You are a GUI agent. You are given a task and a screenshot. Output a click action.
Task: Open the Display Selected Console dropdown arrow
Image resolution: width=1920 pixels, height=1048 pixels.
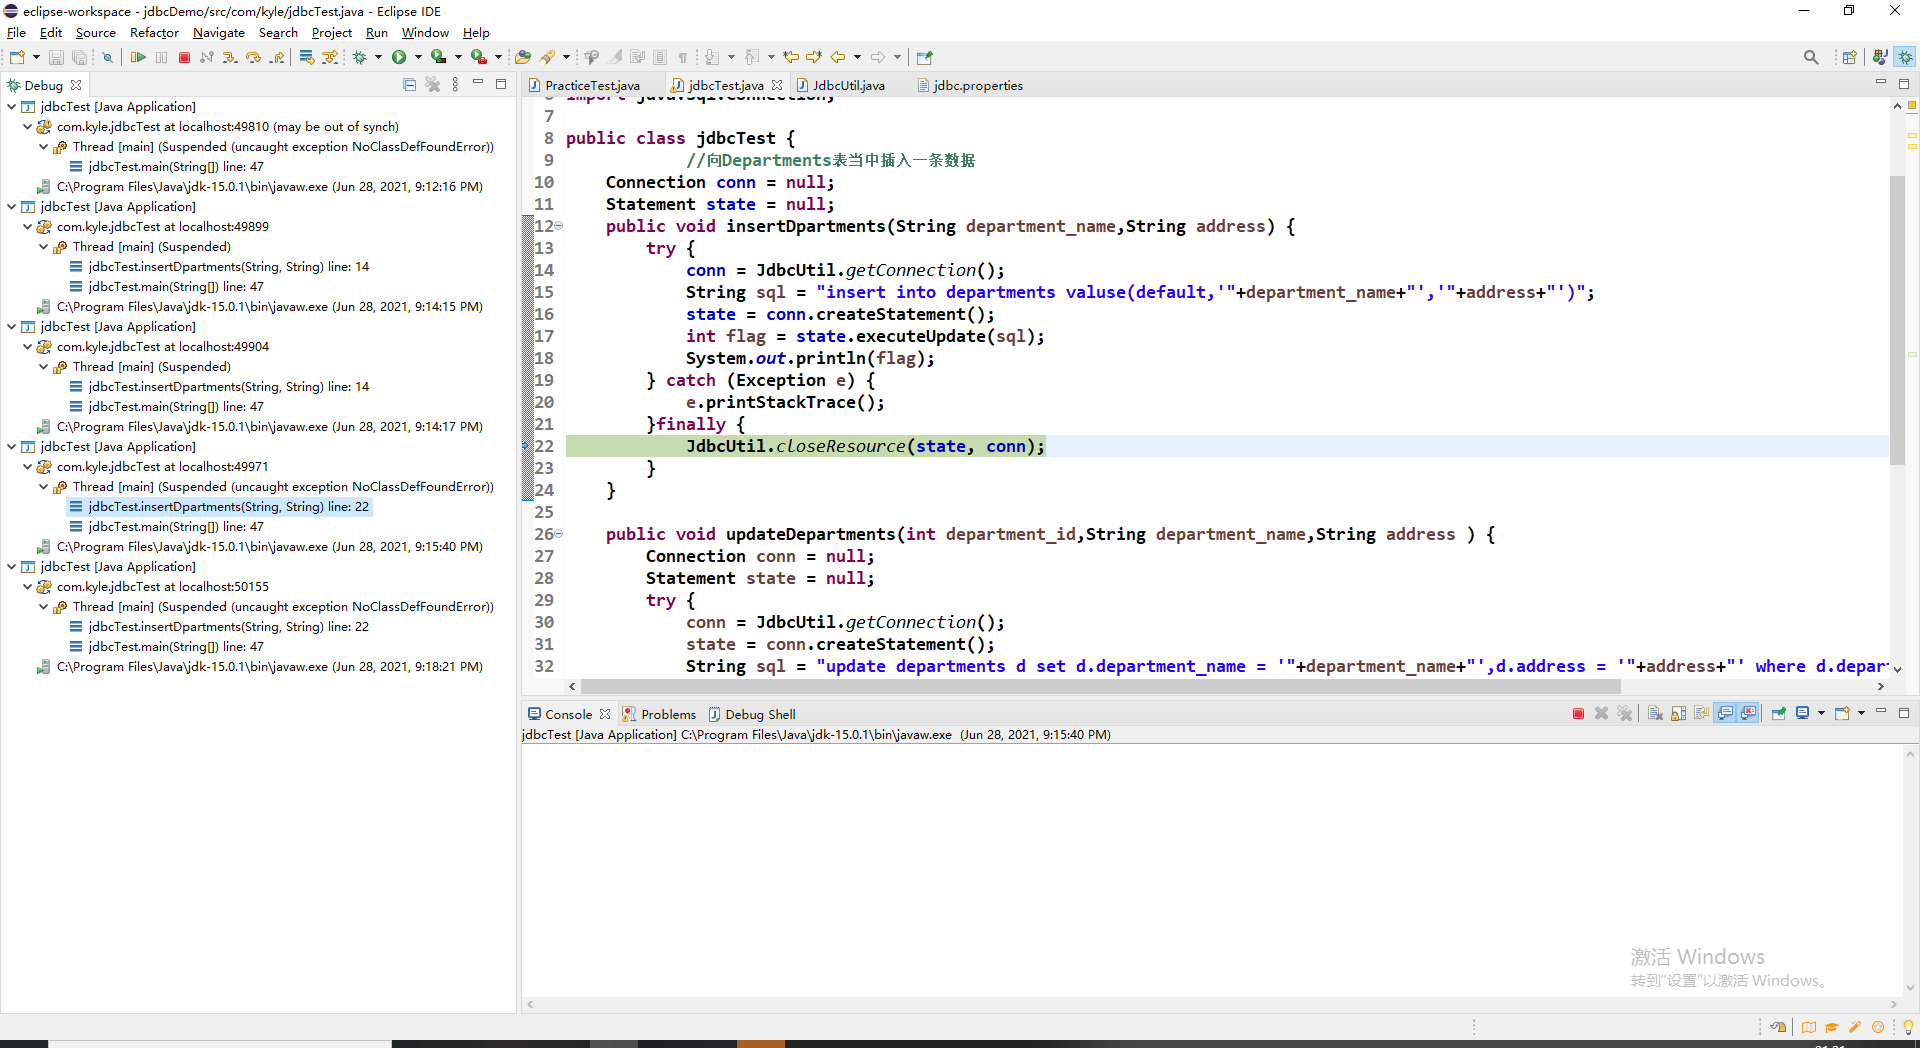[1821, 714]
